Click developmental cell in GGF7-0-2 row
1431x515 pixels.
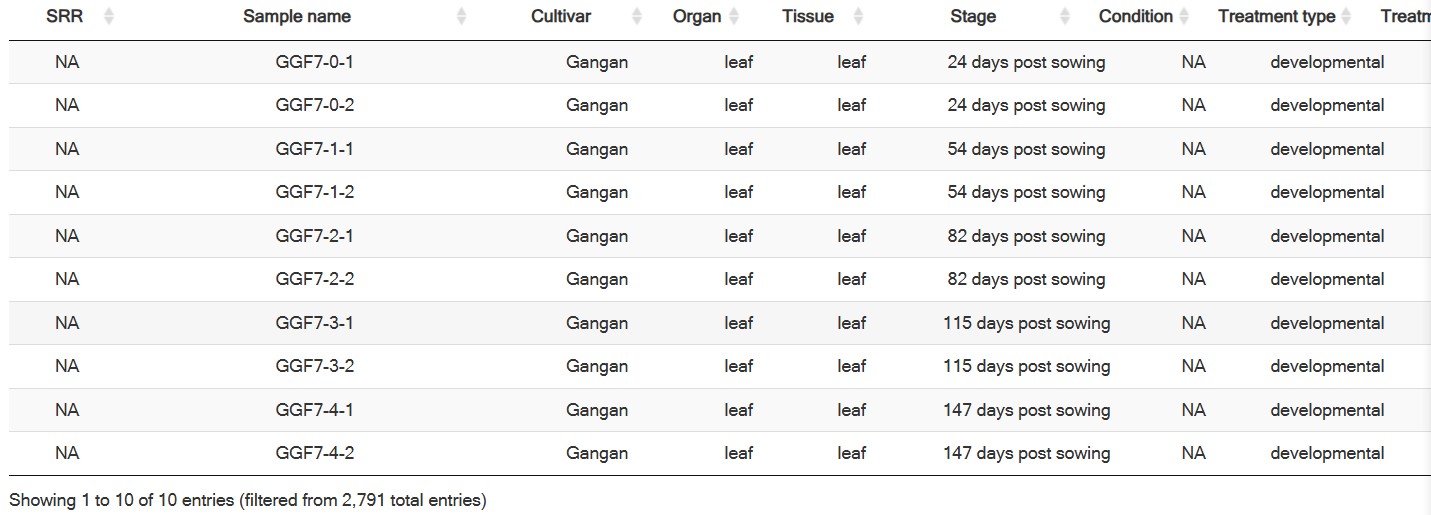point(1327,105)
